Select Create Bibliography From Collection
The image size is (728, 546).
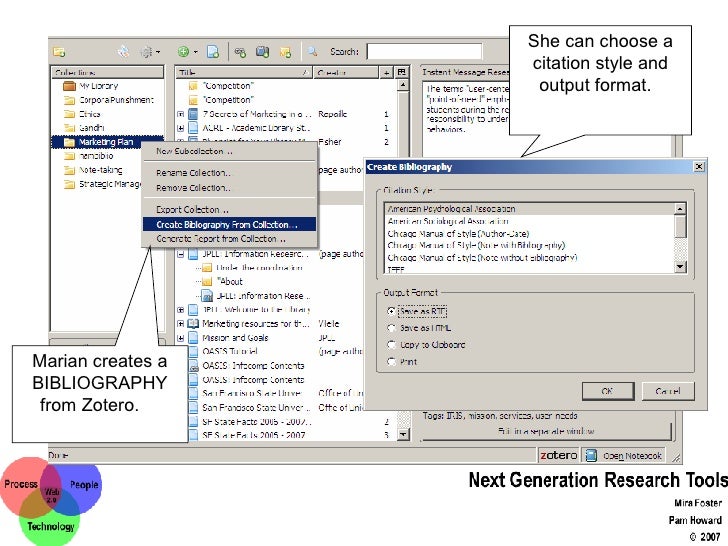230,225
